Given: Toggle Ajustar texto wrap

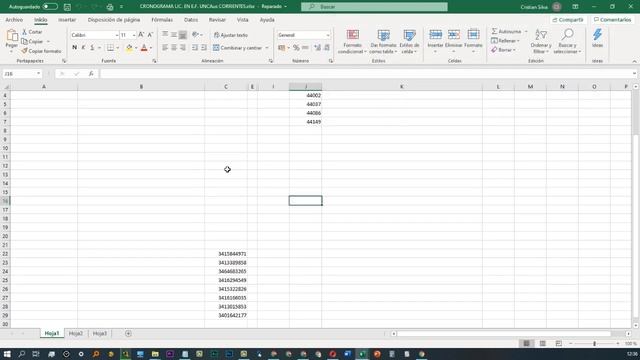Looking at the screenshot, I should tap(231, 35).
